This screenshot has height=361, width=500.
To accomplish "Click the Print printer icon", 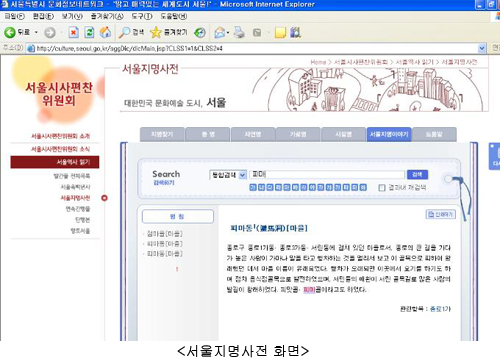I will coord(239,32).
